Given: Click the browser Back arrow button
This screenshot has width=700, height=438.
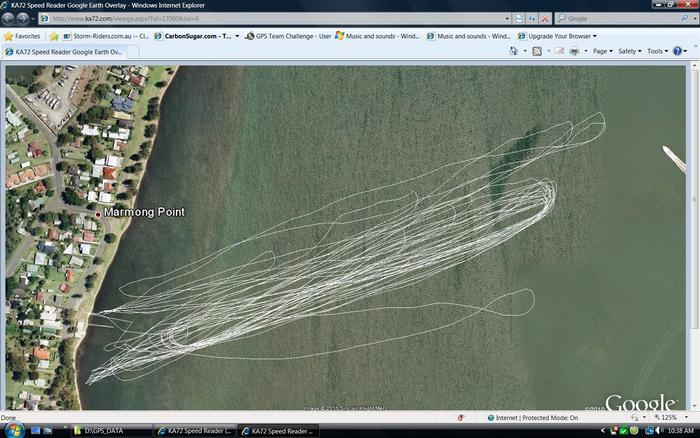Looking at the screenshot, I should 9,18.
